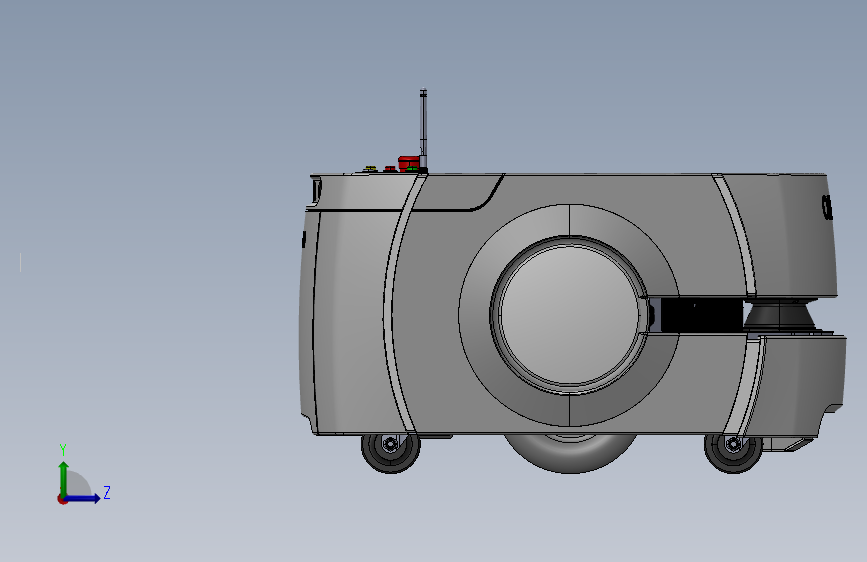Click the right caster wheel under the robot

coord(733,452)
